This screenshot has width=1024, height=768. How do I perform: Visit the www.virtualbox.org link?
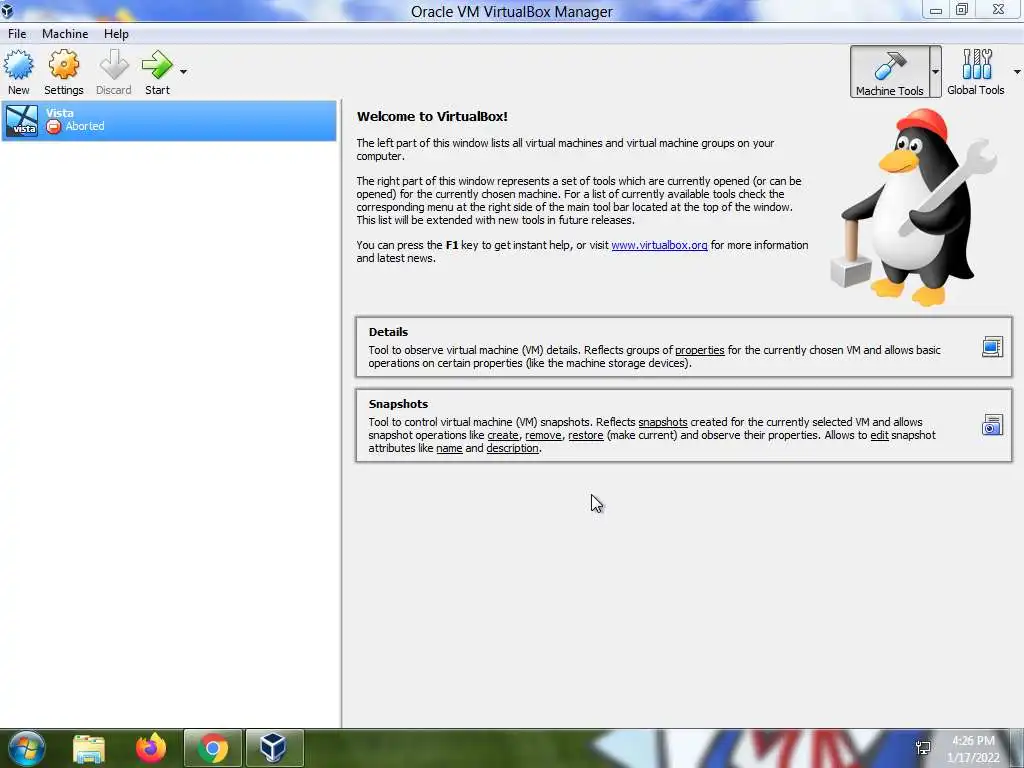(659, 245)
